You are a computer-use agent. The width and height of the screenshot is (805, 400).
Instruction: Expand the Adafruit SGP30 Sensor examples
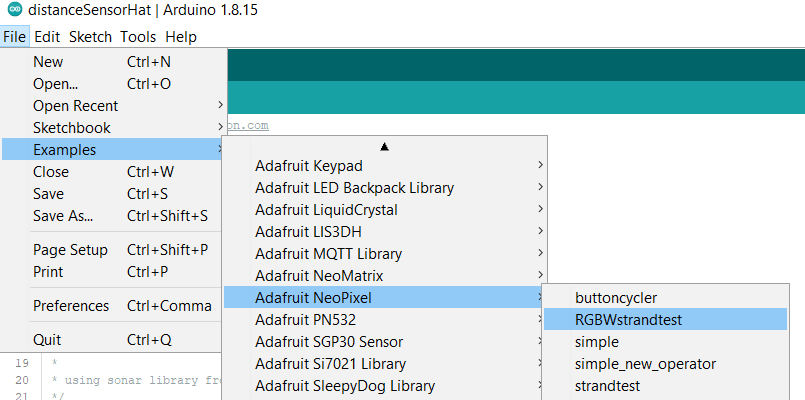pyautogui.click(x=383, y=342)
